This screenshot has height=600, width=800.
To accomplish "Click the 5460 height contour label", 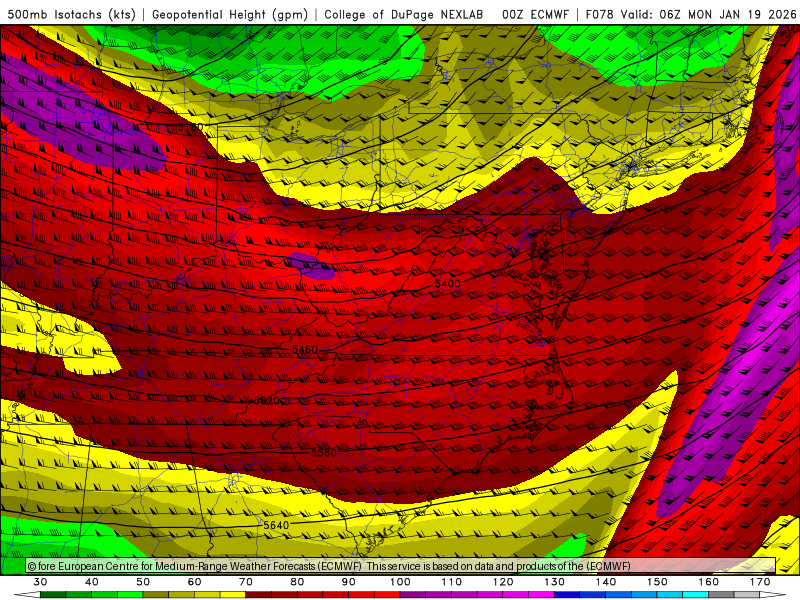I will click(305, 349).
